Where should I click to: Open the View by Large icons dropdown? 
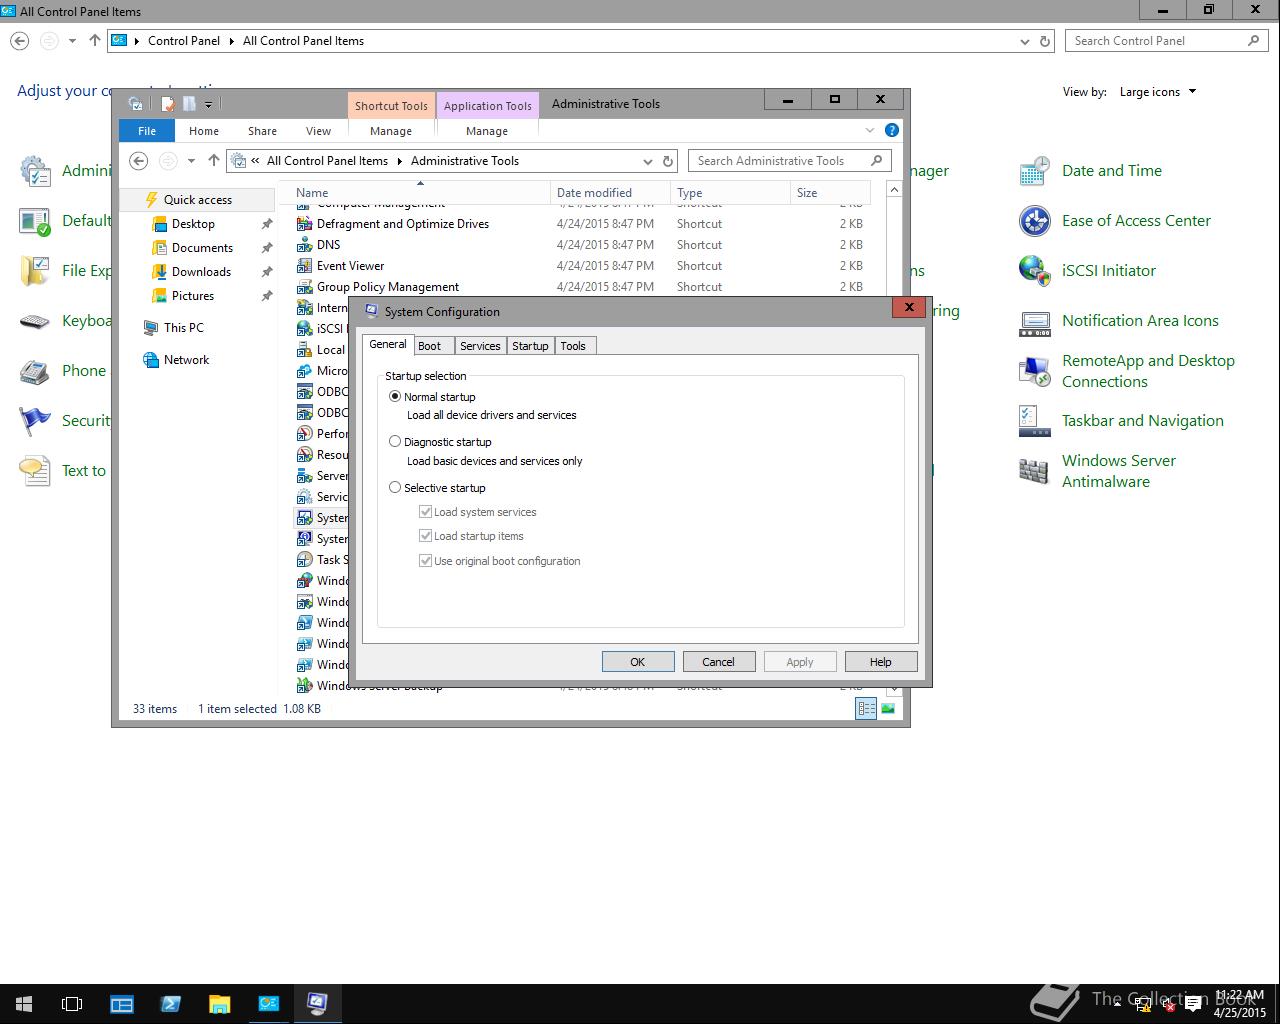pyautogui.click(x=1158, y=92)
